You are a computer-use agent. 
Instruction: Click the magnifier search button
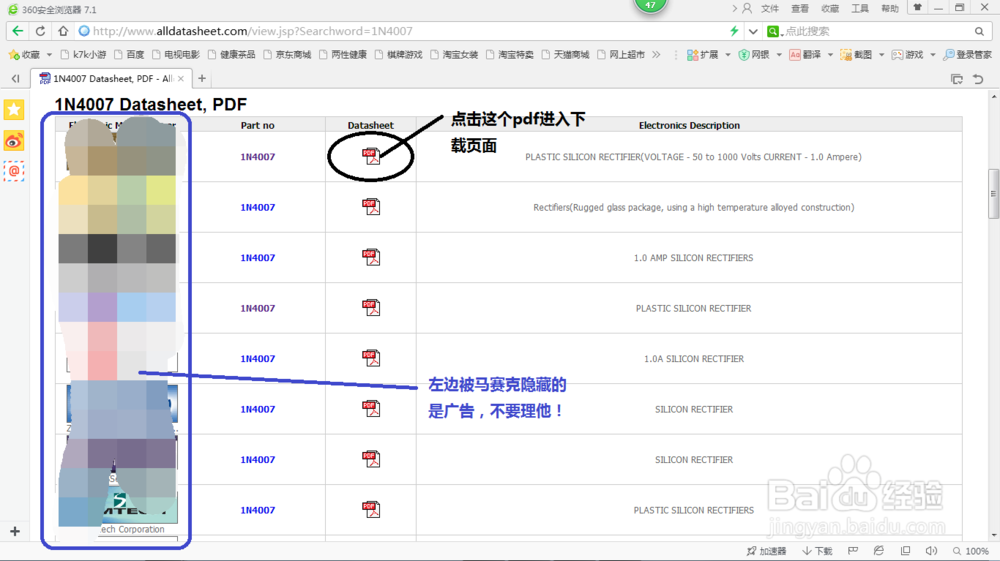coord(980,31)
